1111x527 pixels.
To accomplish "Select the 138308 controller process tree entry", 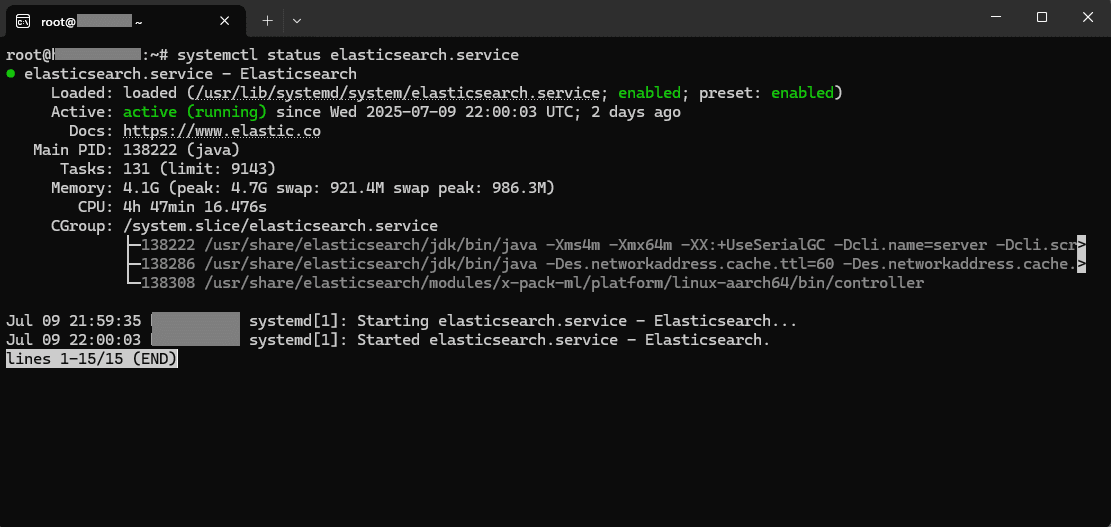I will 524,283.
